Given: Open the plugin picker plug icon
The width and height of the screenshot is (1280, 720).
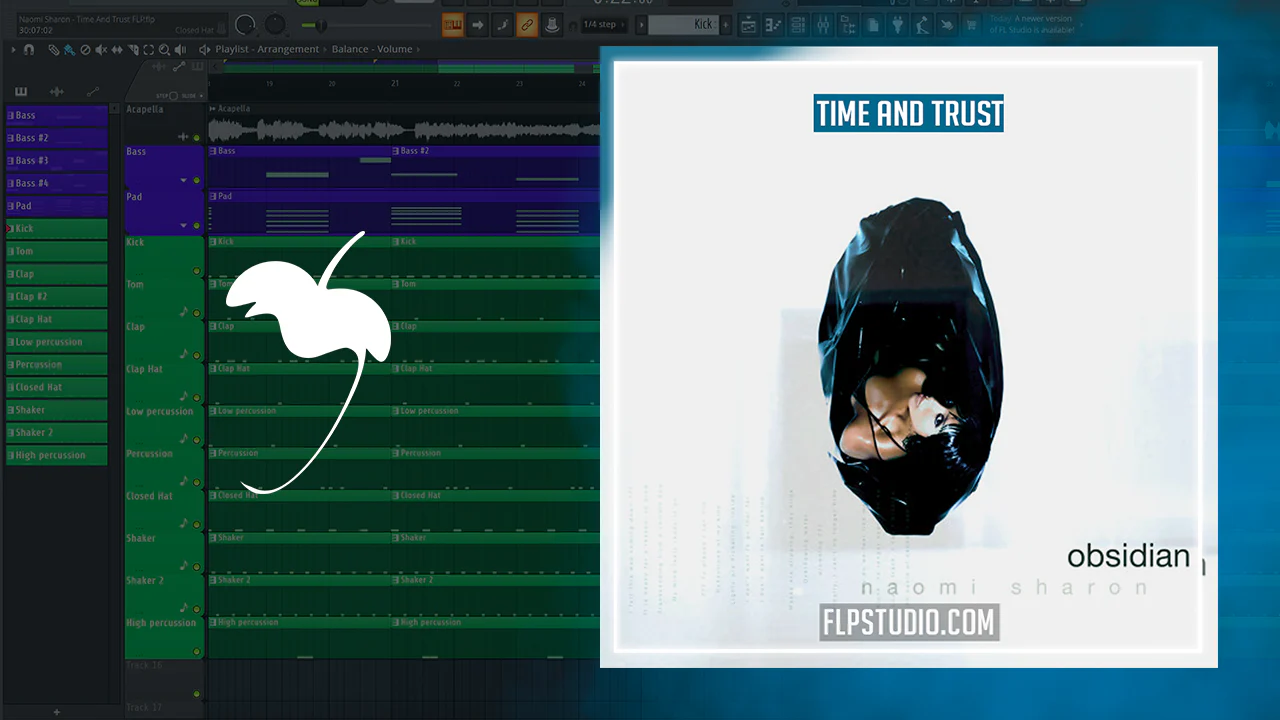Looking at the screenshot, I should click(x=897, y=25).
